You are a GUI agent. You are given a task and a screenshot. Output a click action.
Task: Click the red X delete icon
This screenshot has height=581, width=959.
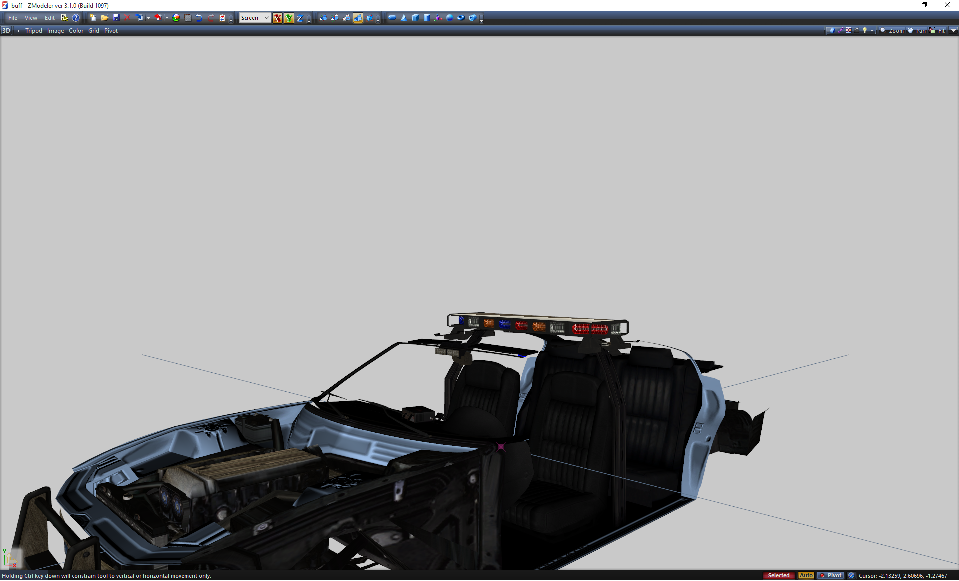127,18
